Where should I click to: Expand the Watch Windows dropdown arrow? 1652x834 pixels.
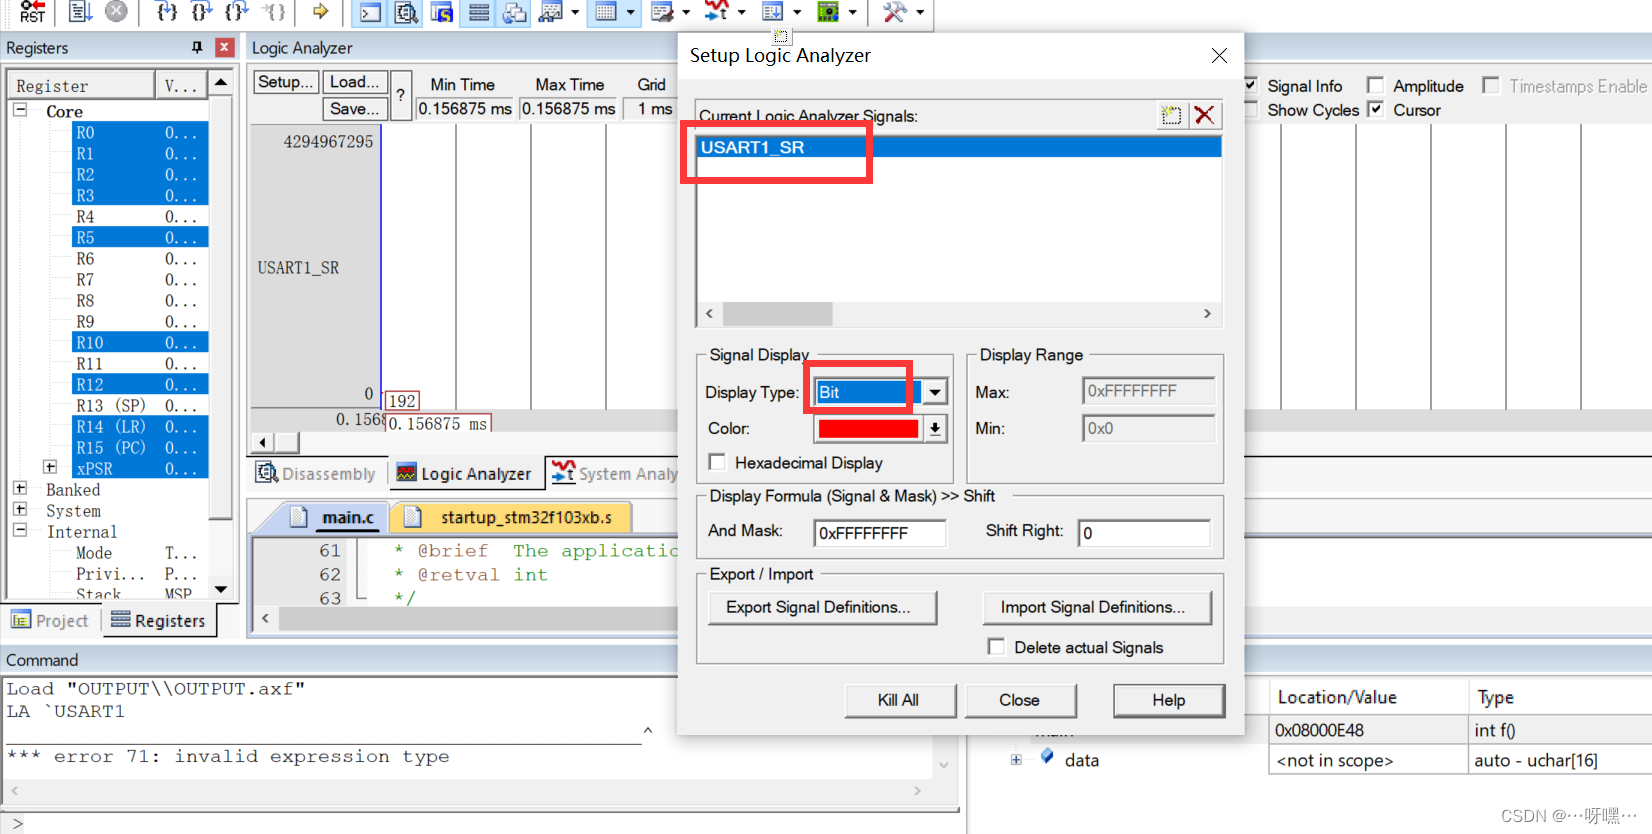click(x=576, y=12)
